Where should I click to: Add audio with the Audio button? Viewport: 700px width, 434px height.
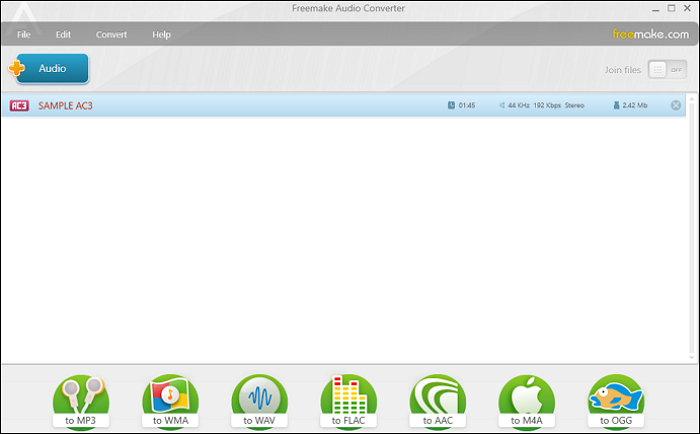tap(51, 69)
